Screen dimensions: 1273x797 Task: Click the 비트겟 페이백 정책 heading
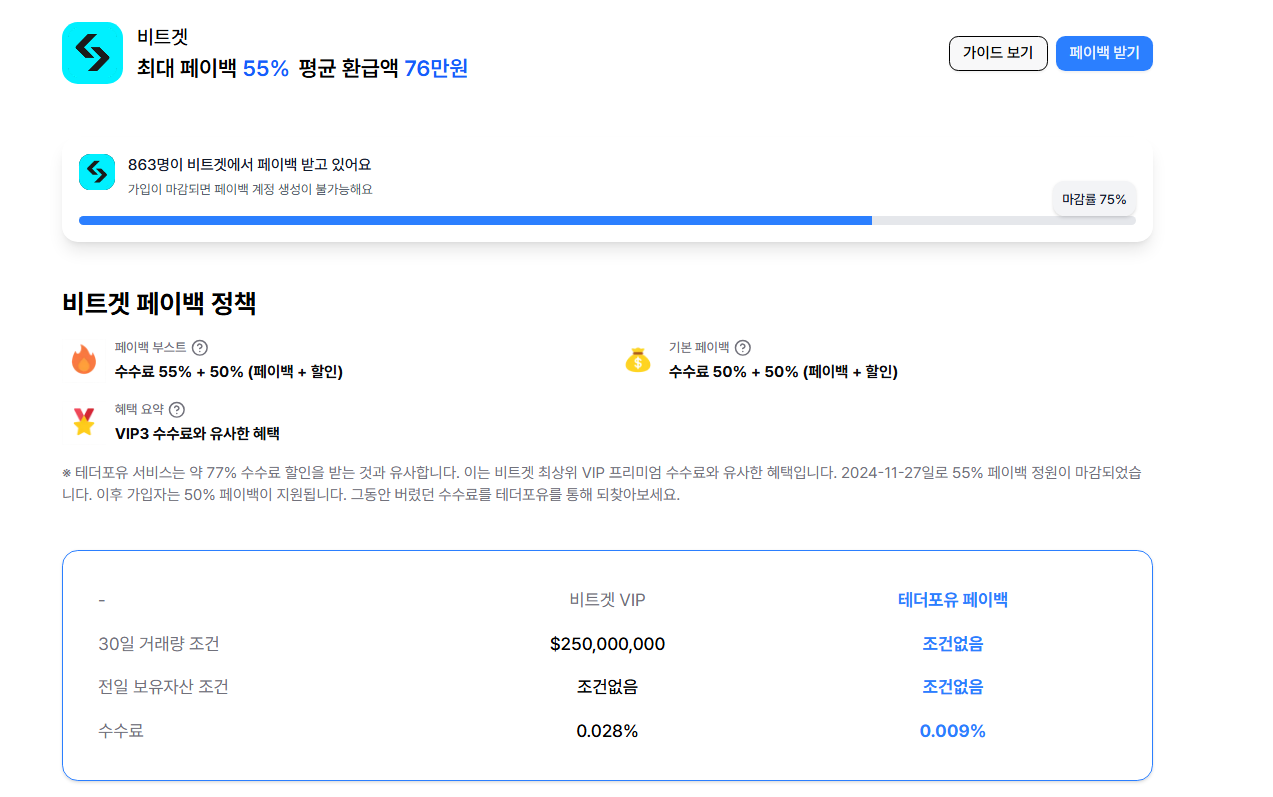click(159, 303)
